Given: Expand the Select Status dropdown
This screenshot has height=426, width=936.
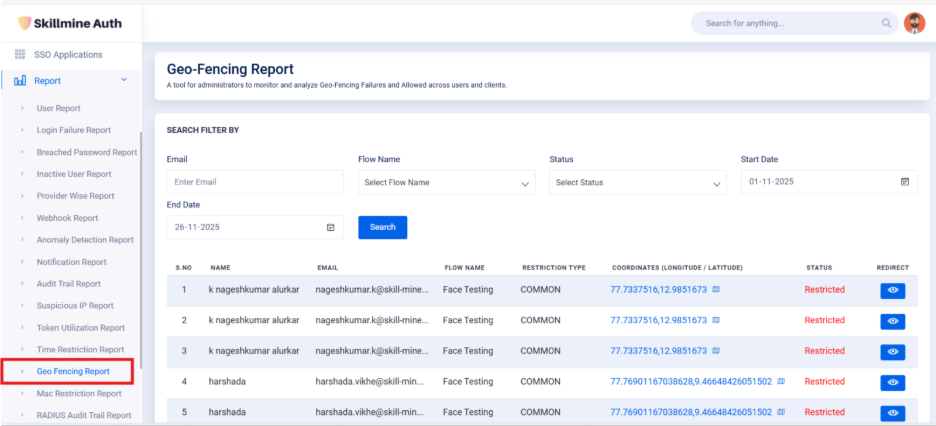Looking at the screenshot, I should pos(637,183).
